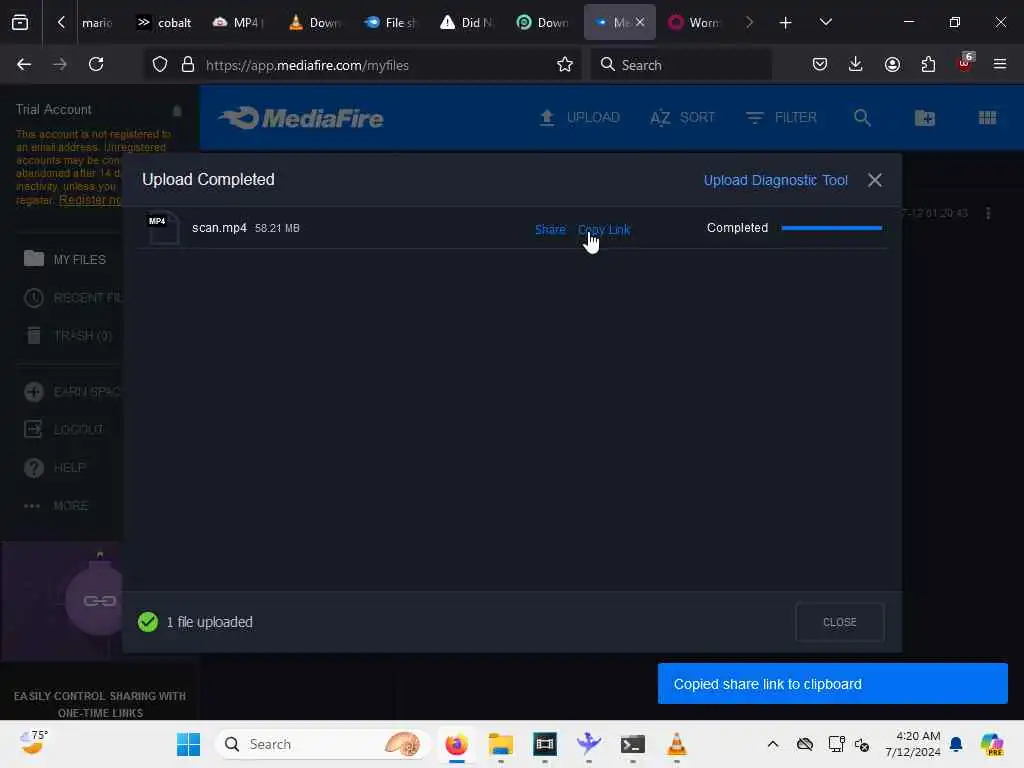This screenshot has height=768, width=1024.
Task: Open the Extensions puzzle icon
Action: click(928, 65)
